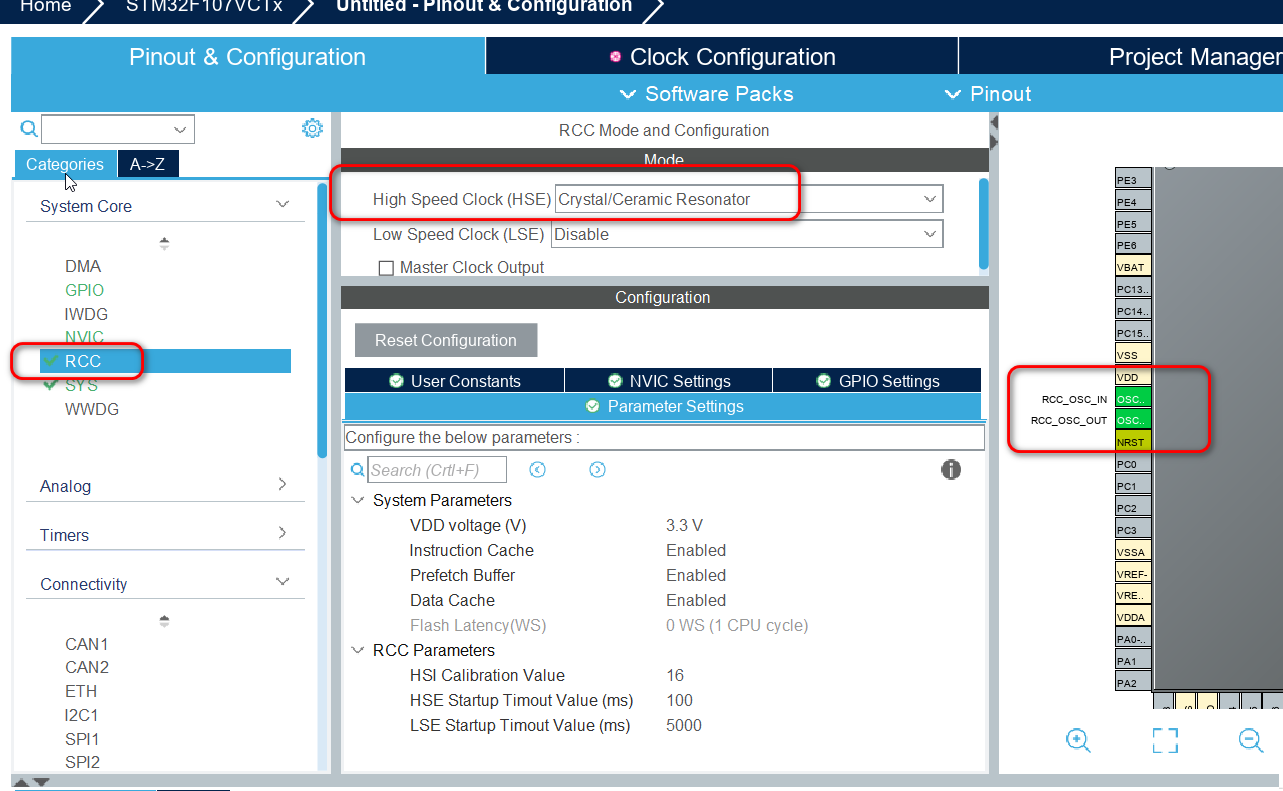Expand the Analog category
The image size is (1283, 791).
282,484
